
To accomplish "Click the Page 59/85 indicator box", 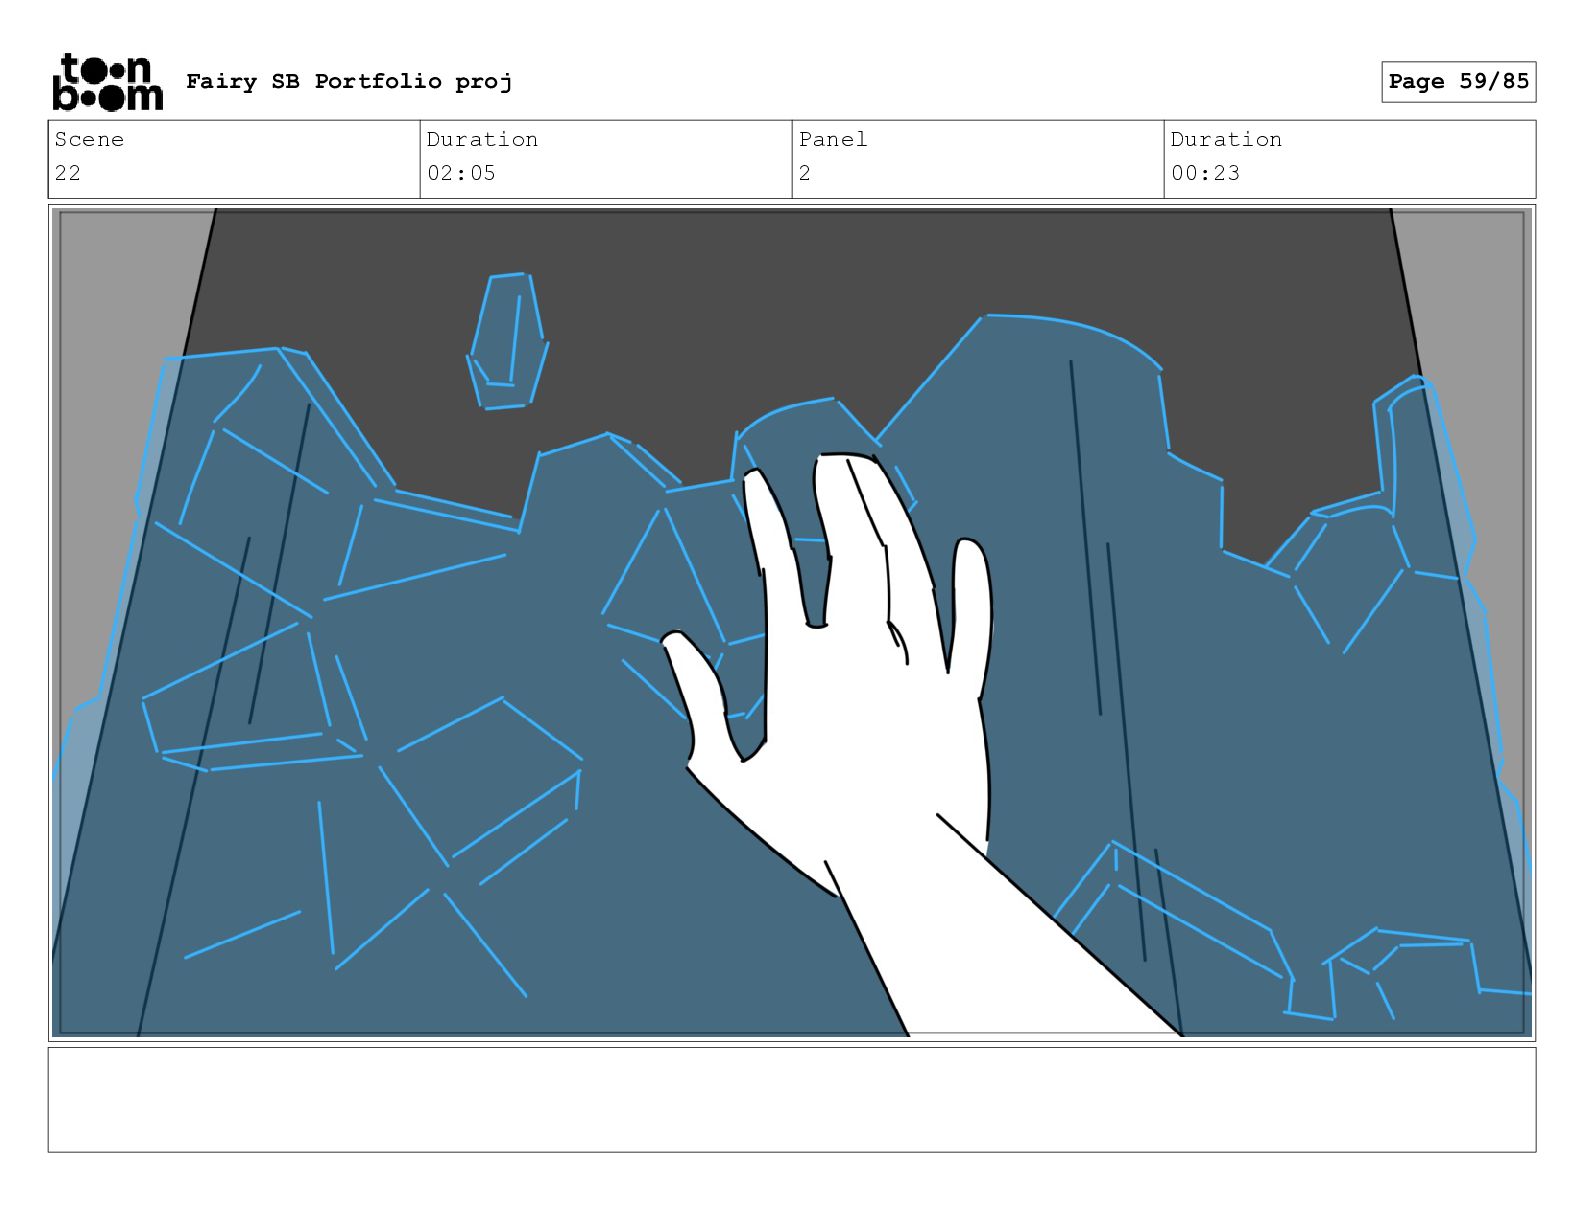I will click(x=1458, y=81).
